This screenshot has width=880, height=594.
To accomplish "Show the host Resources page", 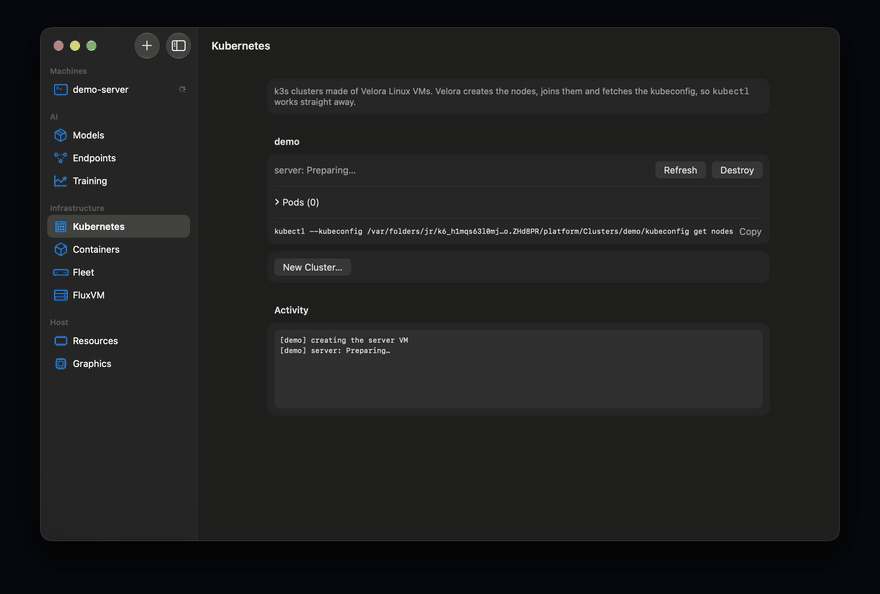I will click(118, 341).
